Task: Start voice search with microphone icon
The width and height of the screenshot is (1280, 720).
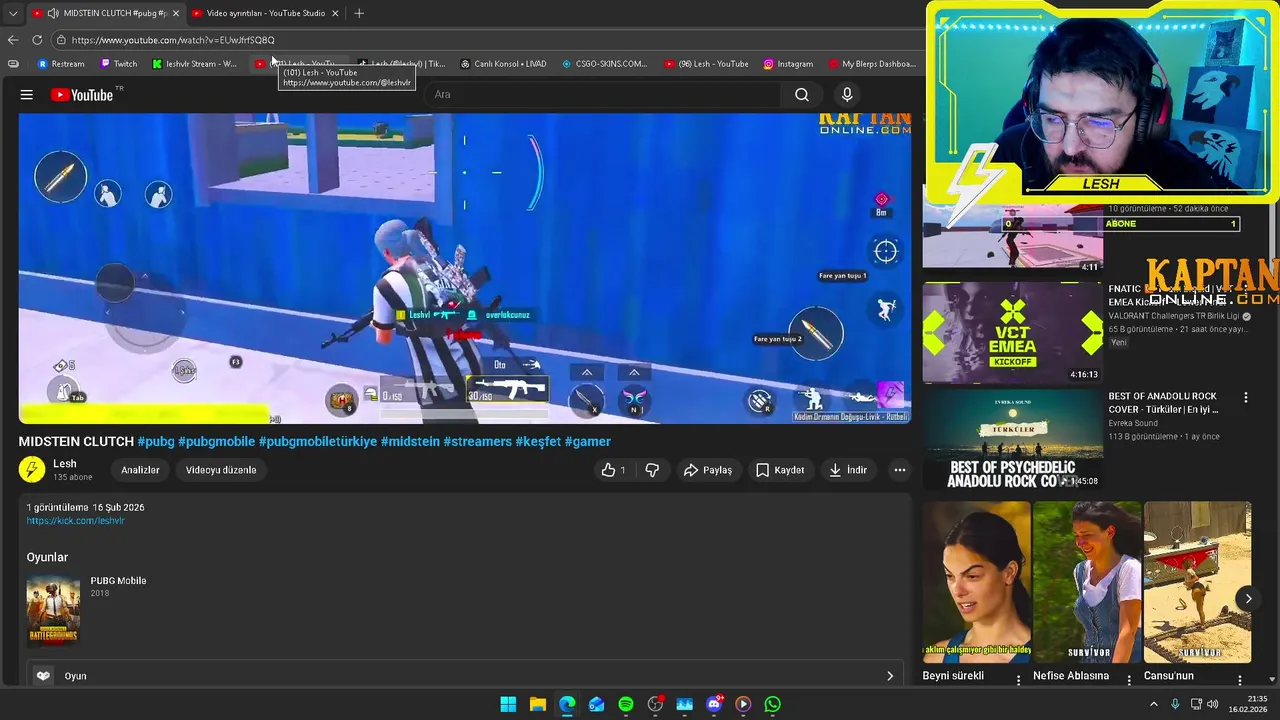Action: tap(847, 95)
